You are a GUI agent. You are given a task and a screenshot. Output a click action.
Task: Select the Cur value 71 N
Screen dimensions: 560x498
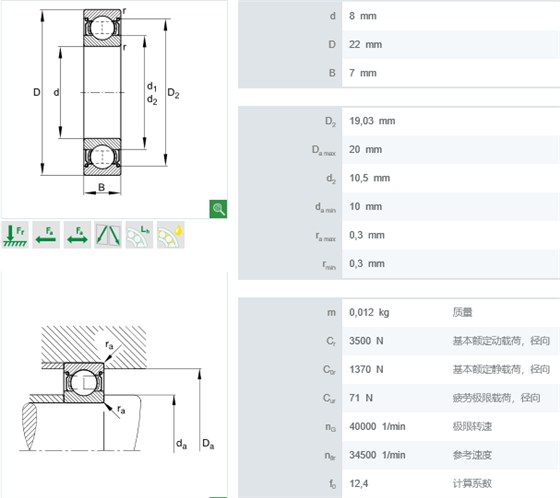coord(361,398)
